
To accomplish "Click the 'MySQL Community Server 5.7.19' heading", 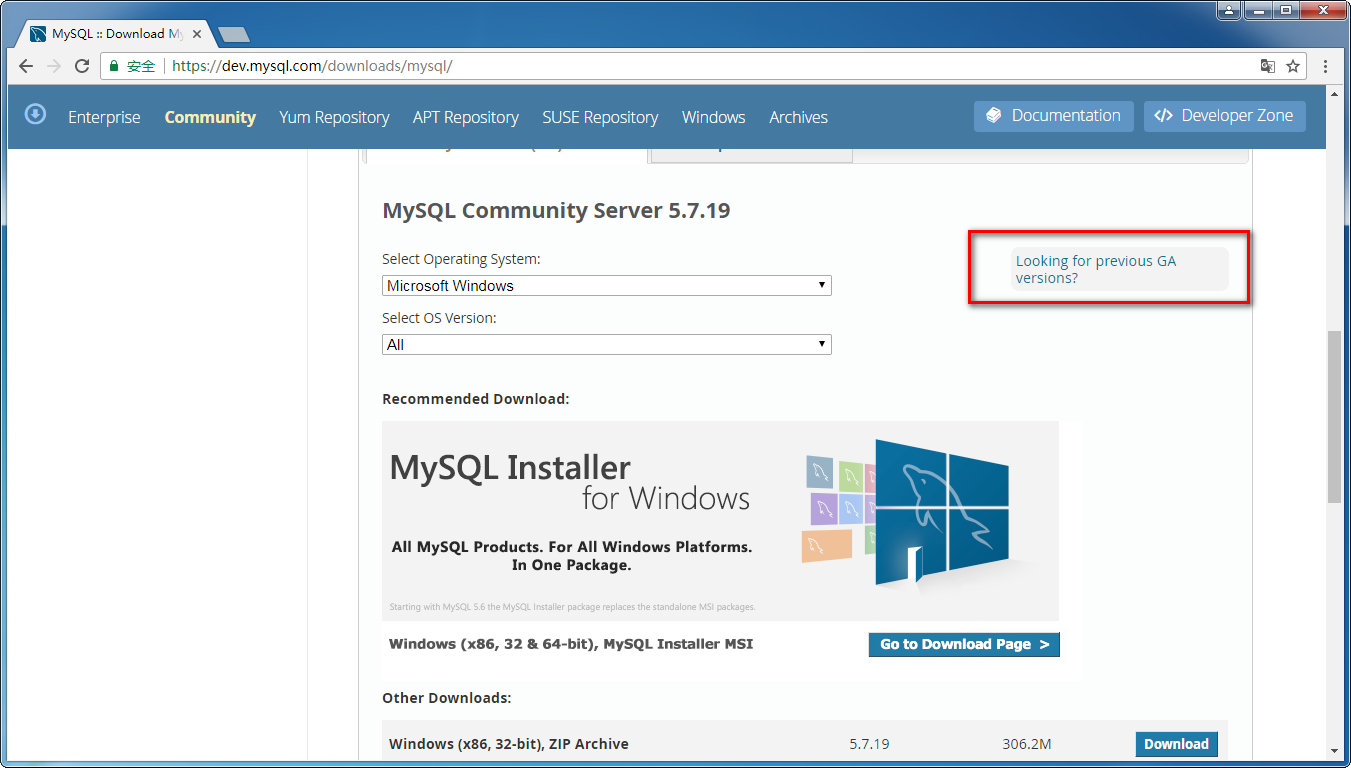I will pos(556,211).
